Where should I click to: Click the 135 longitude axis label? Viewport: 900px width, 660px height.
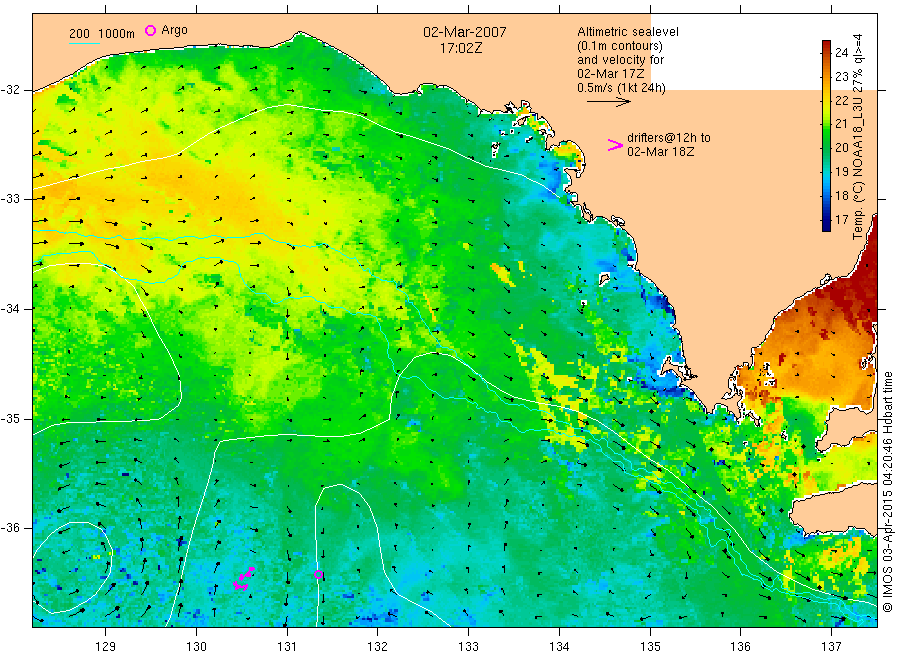click(x=650, y=646)
